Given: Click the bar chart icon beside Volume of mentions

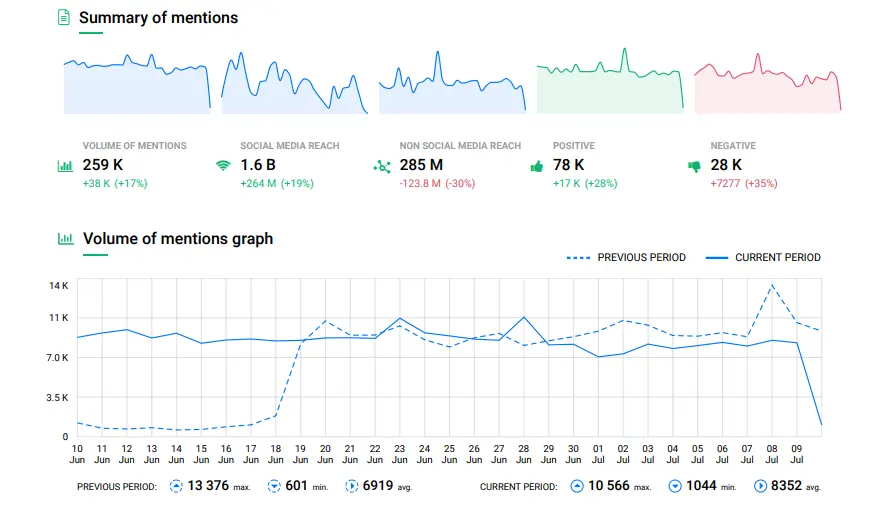Looking at the screenshot, I should (65, 167).
